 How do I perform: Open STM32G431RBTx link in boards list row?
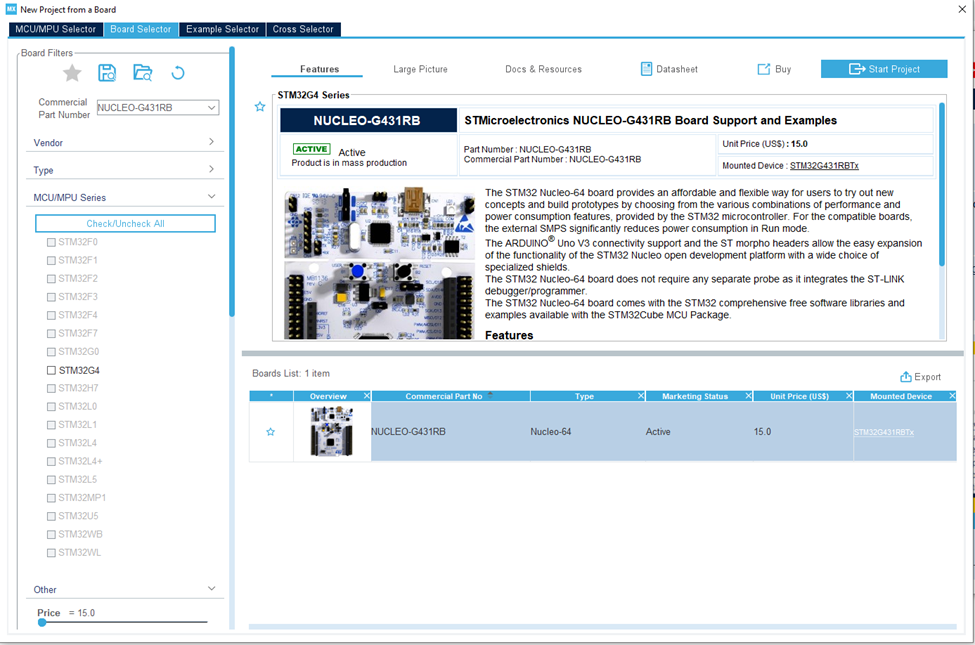[884, 432]
